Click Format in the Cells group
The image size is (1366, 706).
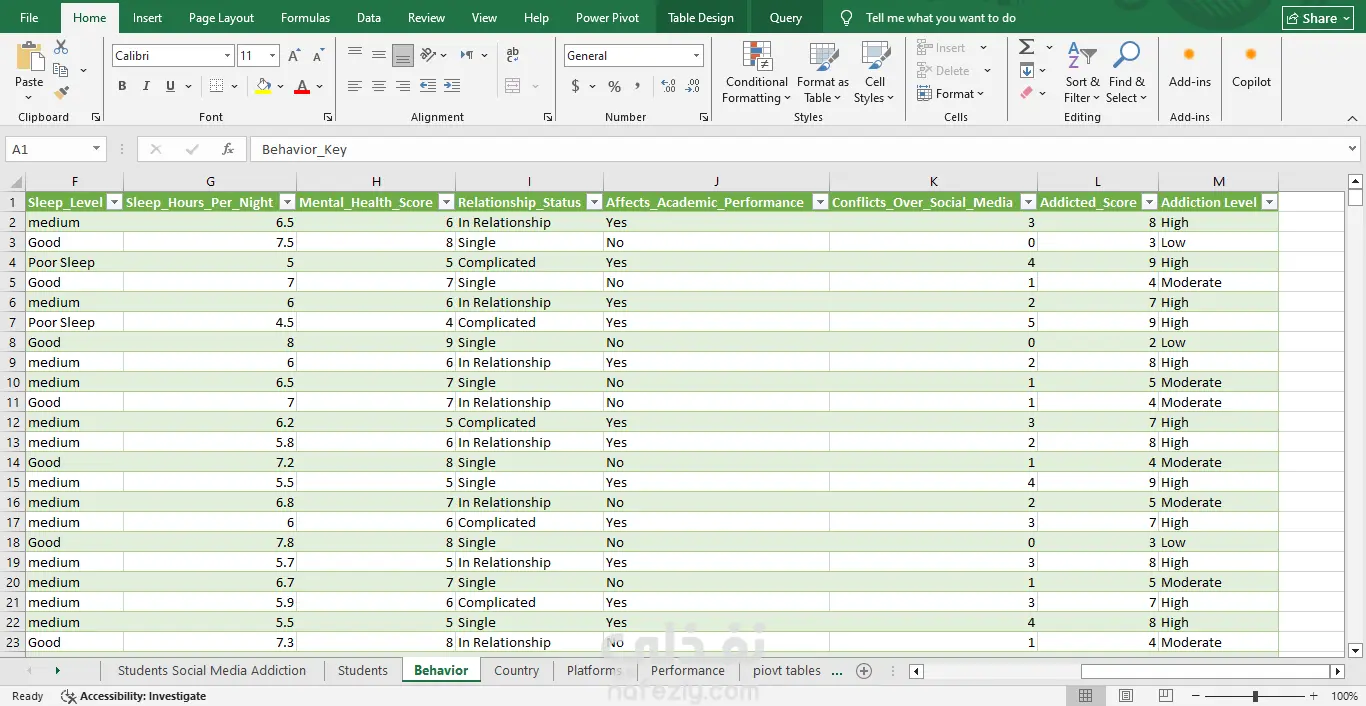tap(951, 94)
